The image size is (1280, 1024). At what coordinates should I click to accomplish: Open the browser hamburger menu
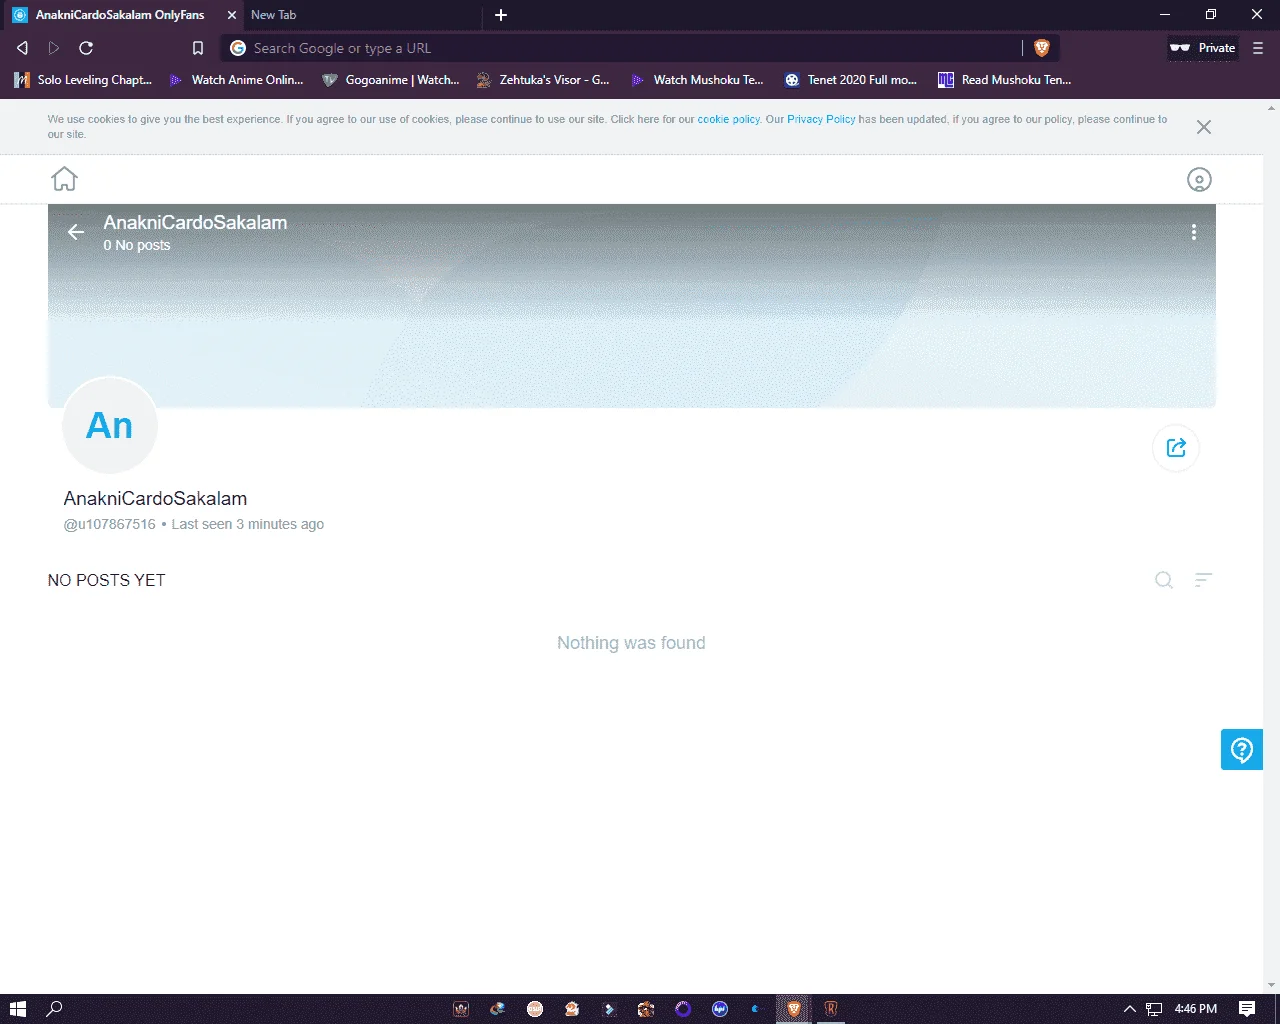1258,48
